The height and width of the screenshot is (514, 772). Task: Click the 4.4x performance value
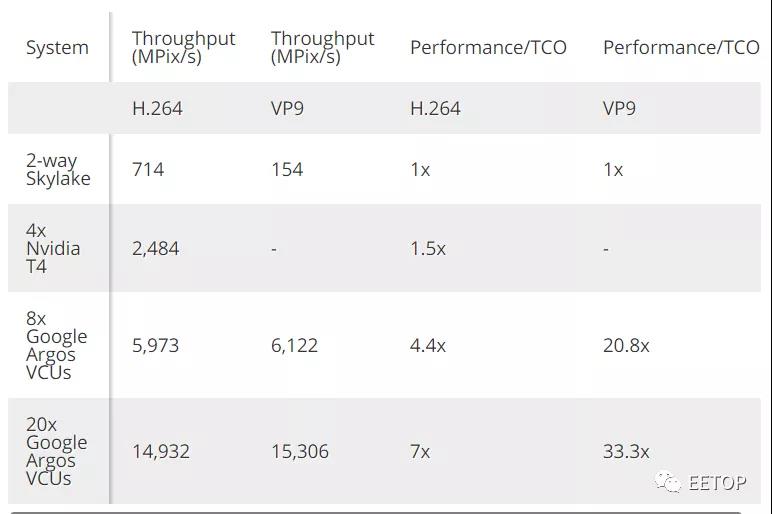coord(428,345)
